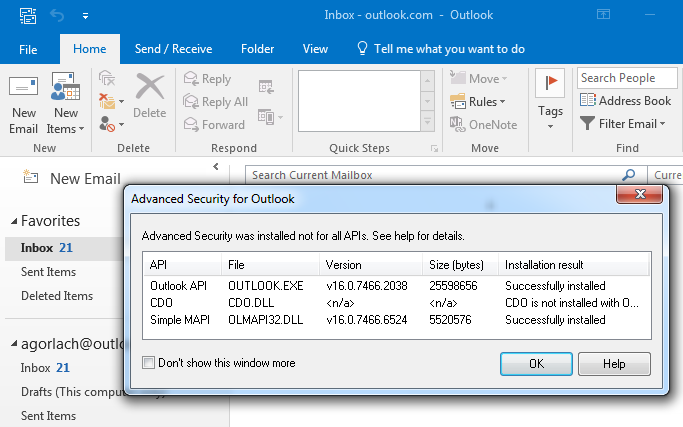Click the Move folder icon

(x=457, y=78)
